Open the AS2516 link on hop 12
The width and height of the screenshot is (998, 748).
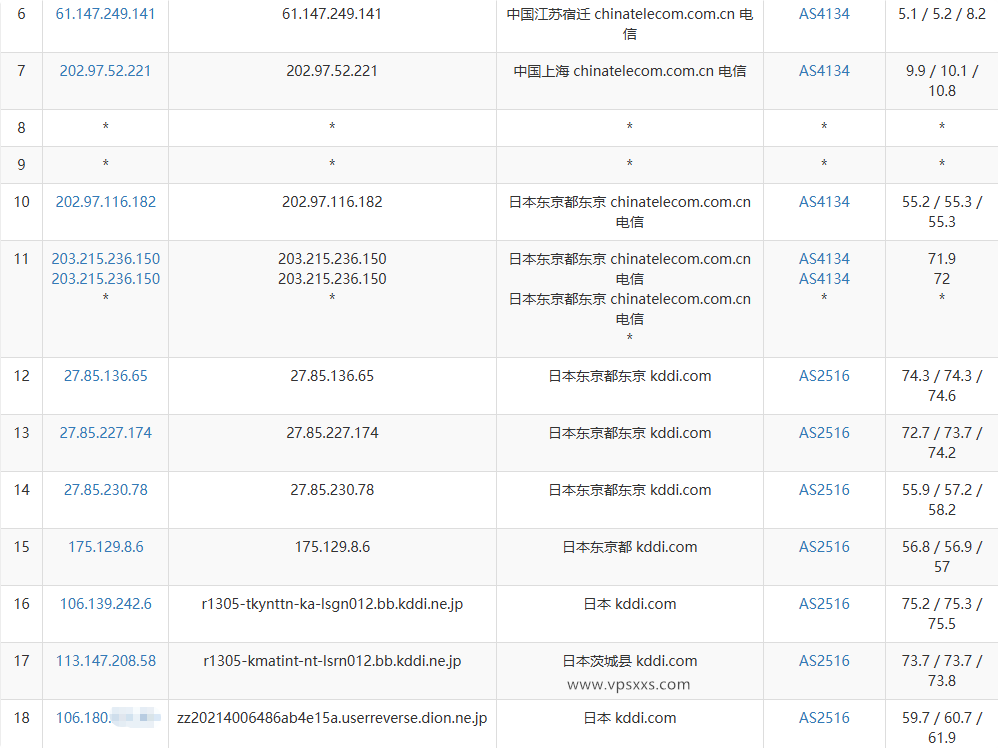823,375
